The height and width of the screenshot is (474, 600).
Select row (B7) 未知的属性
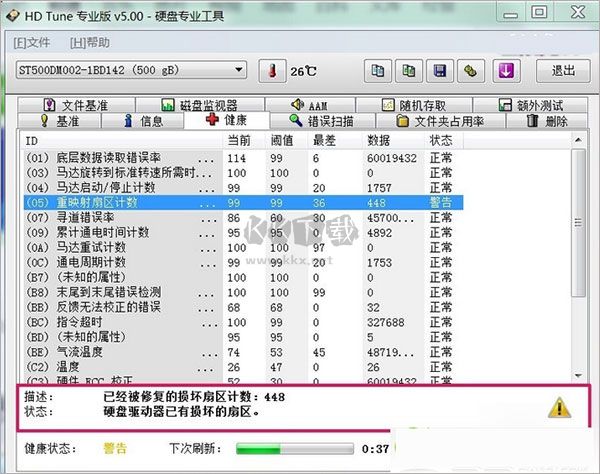[x=243, y=277]
